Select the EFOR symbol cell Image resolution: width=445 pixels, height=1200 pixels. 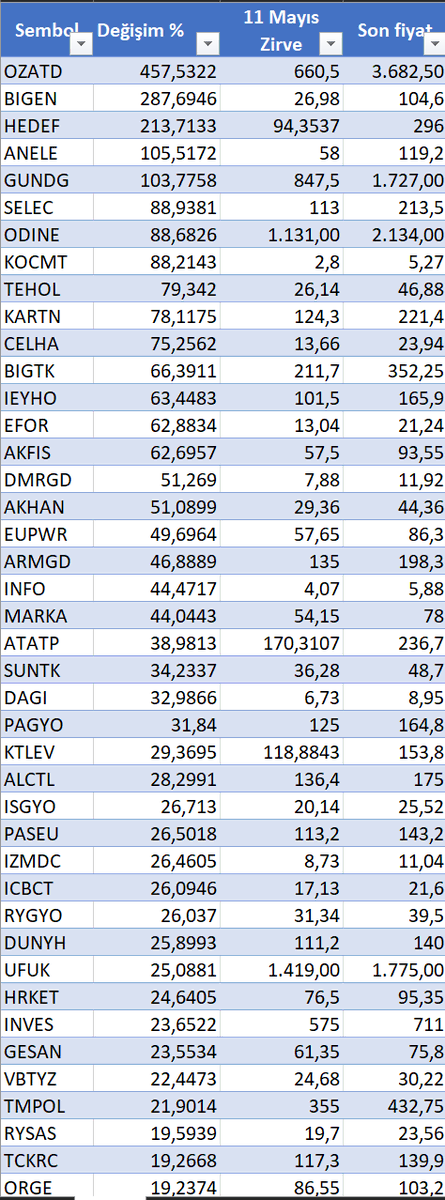pyautogui.click(x=47, y=426)
